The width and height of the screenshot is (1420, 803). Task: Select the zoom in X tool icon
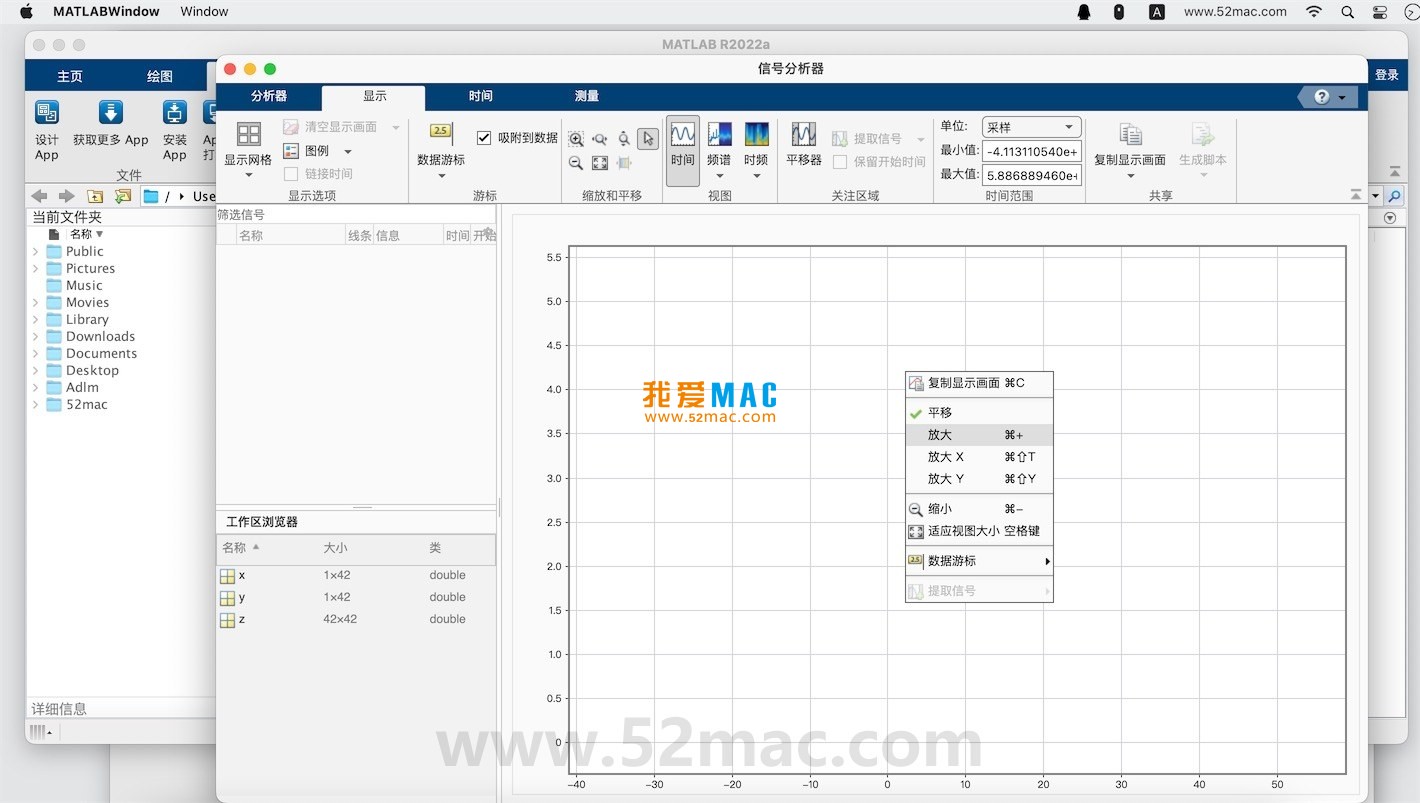[600, 139]
